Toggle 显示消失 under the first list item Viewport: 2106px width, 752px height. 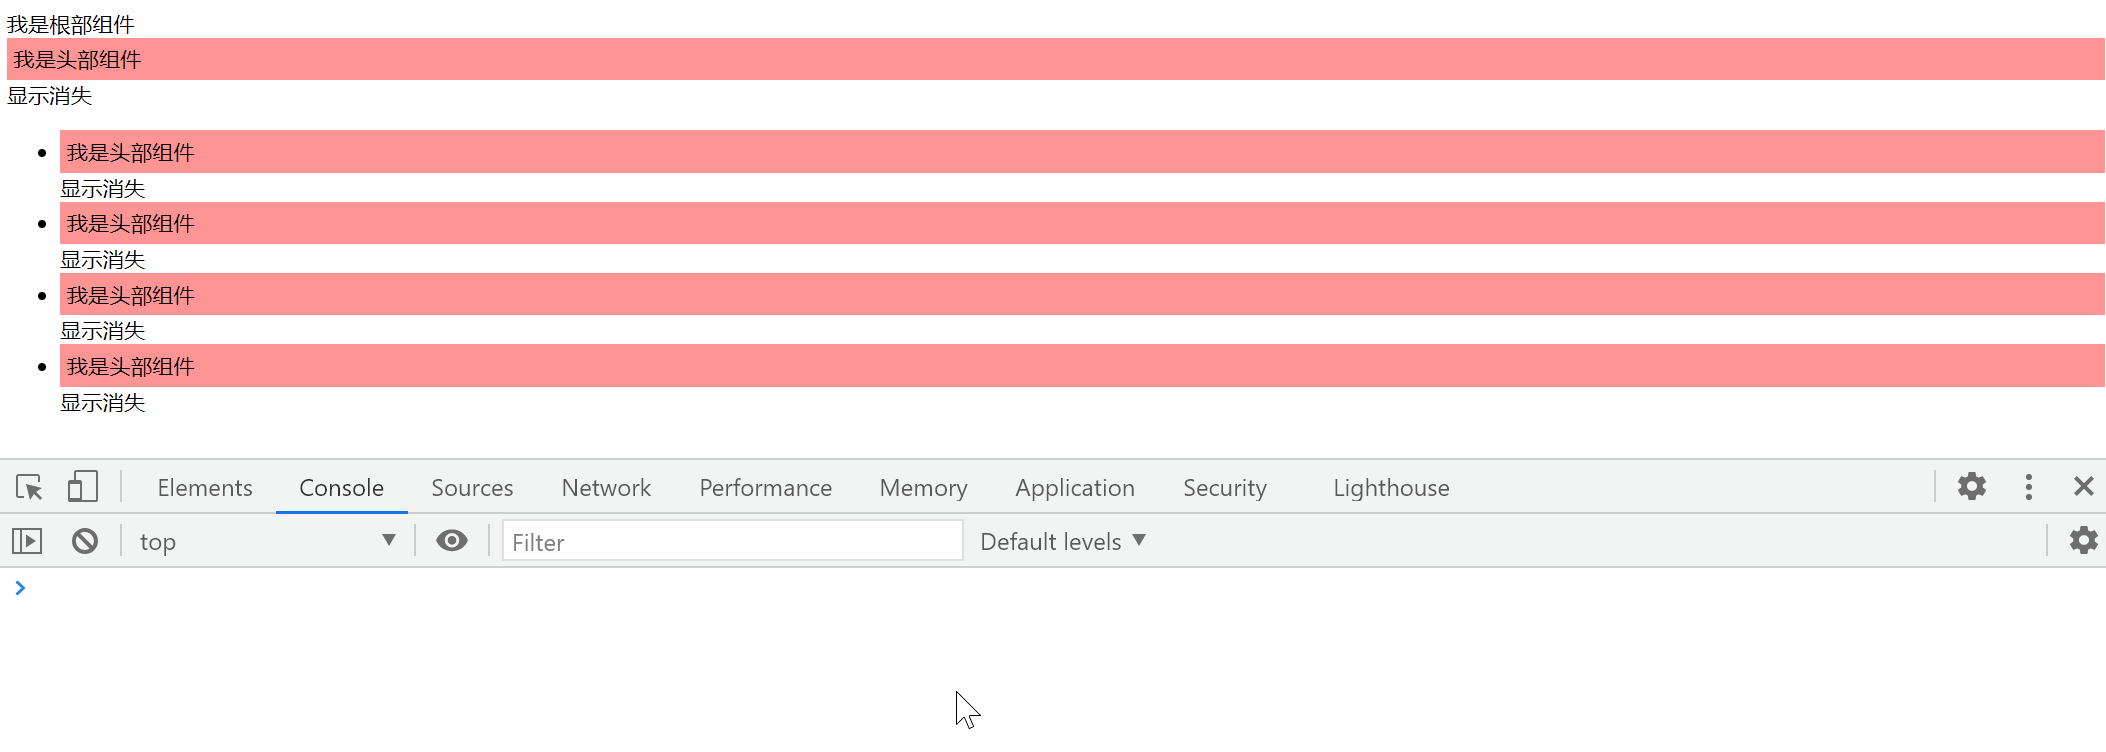tap(103, 189)
